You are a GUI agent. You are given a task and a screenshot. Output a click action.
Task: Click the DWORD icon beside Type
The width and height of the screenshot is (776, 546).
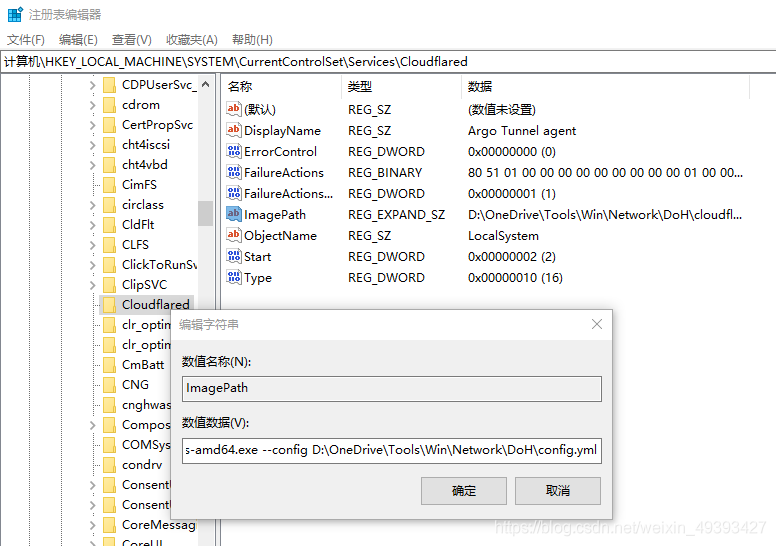pos(234,277)
